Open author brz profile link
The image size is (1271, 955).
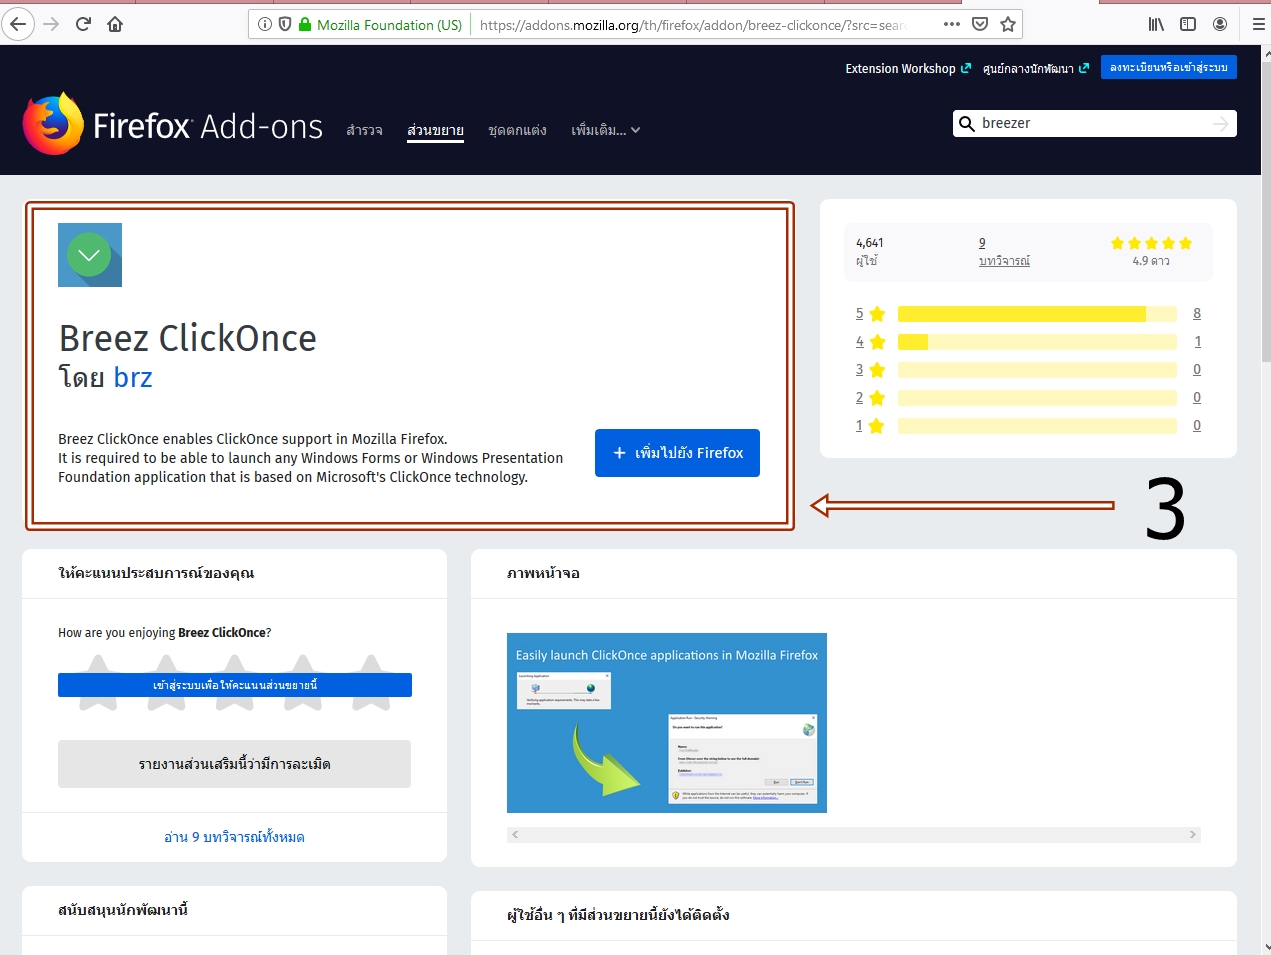[x=133, y=377]
